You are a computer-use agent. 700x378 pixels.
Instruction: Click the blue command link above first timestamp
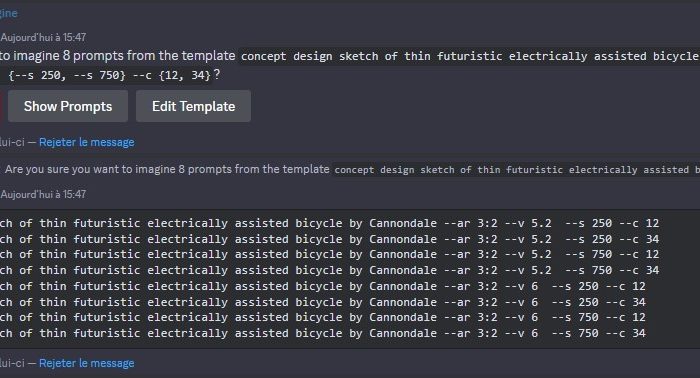click(8, 13)
